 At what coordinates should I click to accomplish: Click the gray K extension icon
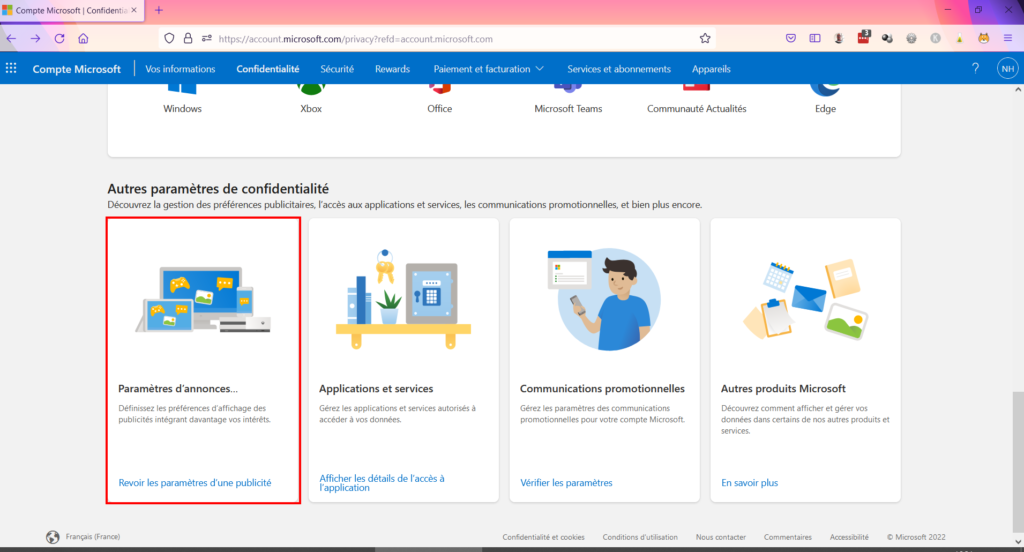[935, 39]
